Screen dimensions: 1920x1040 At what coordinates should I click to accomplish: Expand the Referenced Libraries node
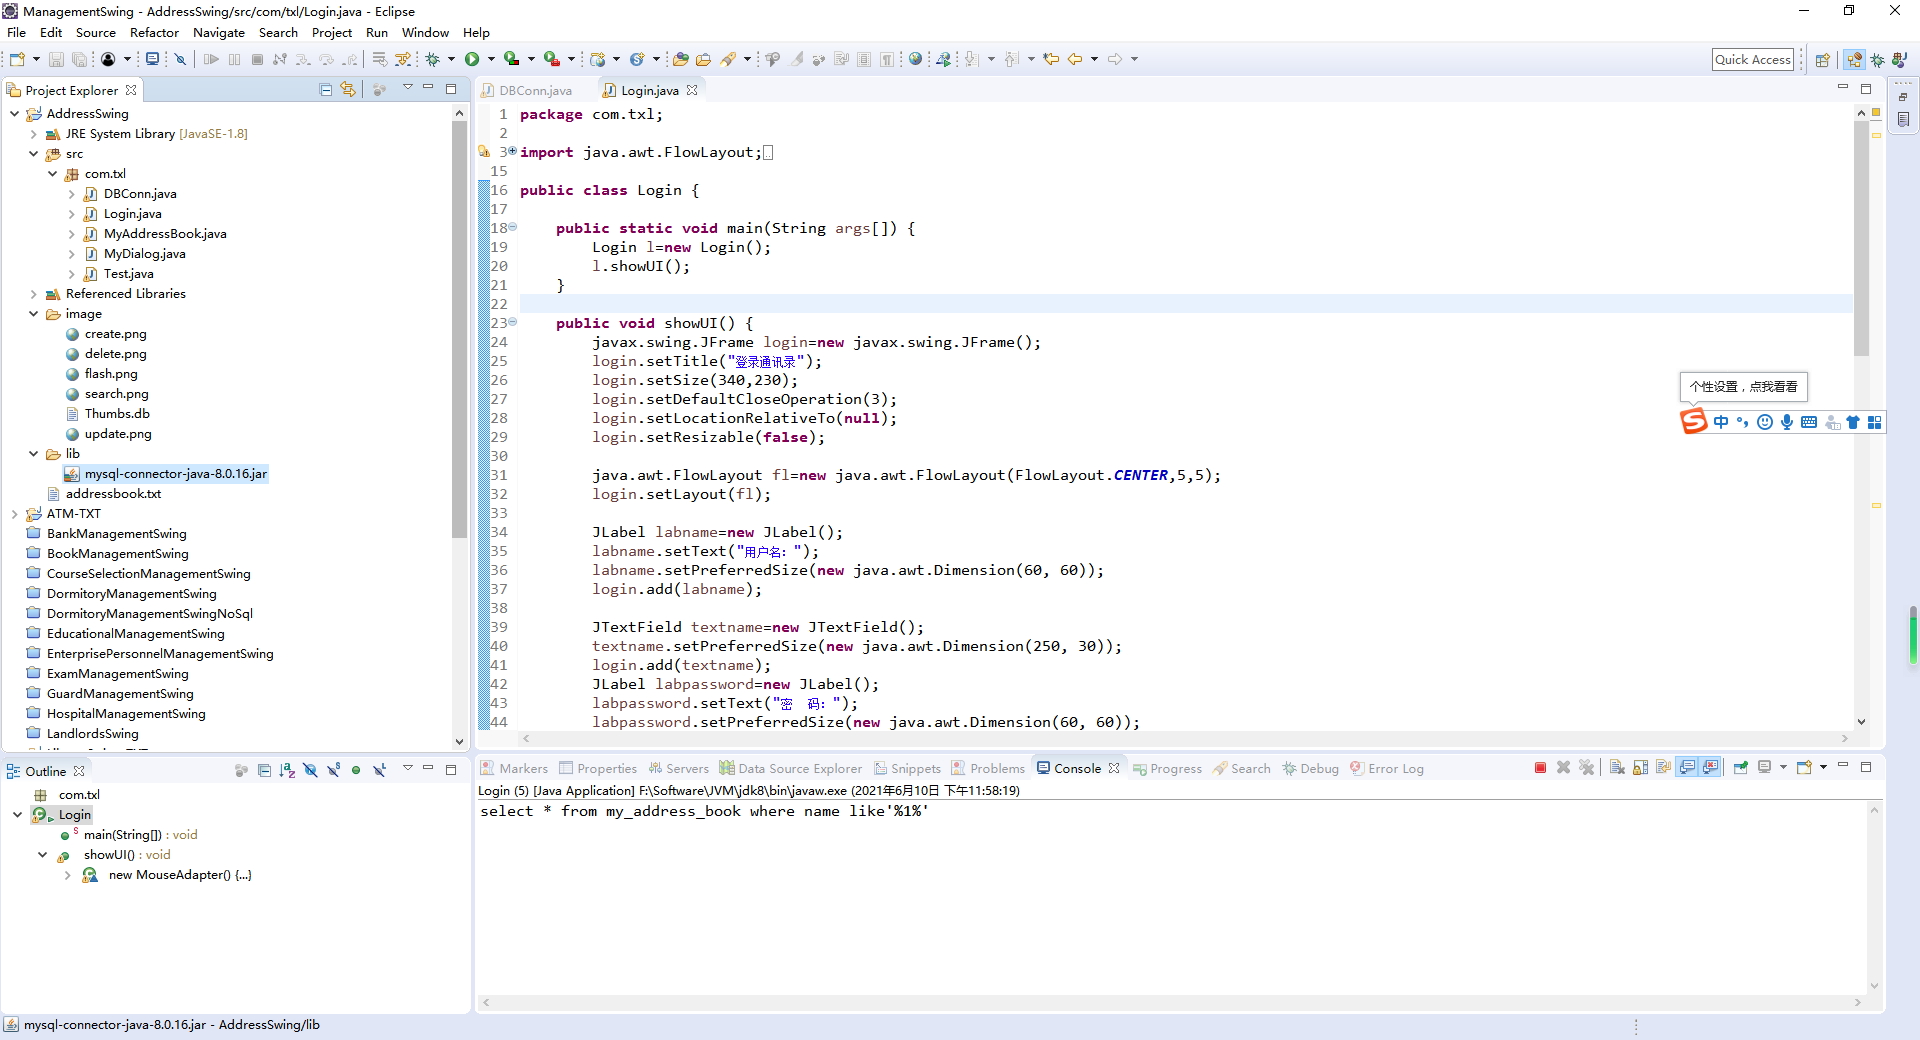click(x=35, y=294)
